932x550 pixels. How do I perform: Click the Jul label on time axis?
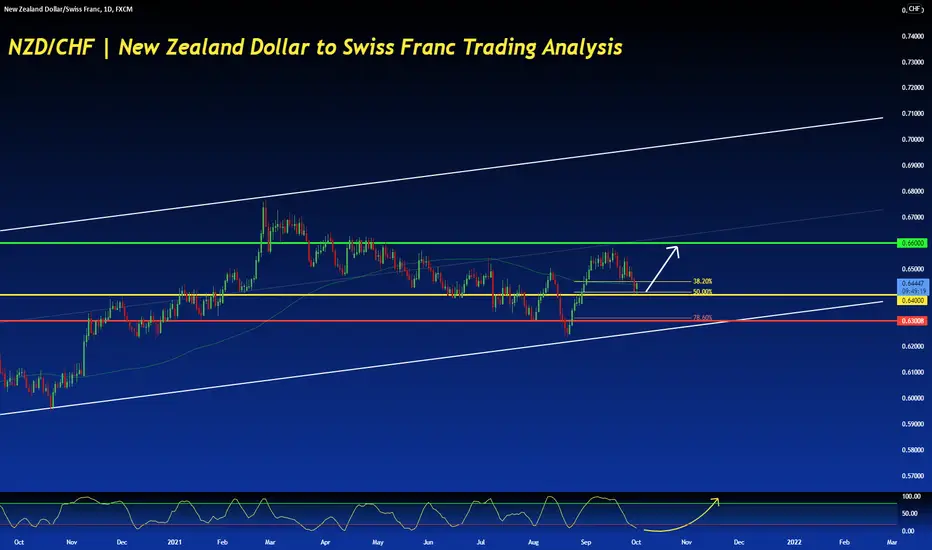pos(481,542)
